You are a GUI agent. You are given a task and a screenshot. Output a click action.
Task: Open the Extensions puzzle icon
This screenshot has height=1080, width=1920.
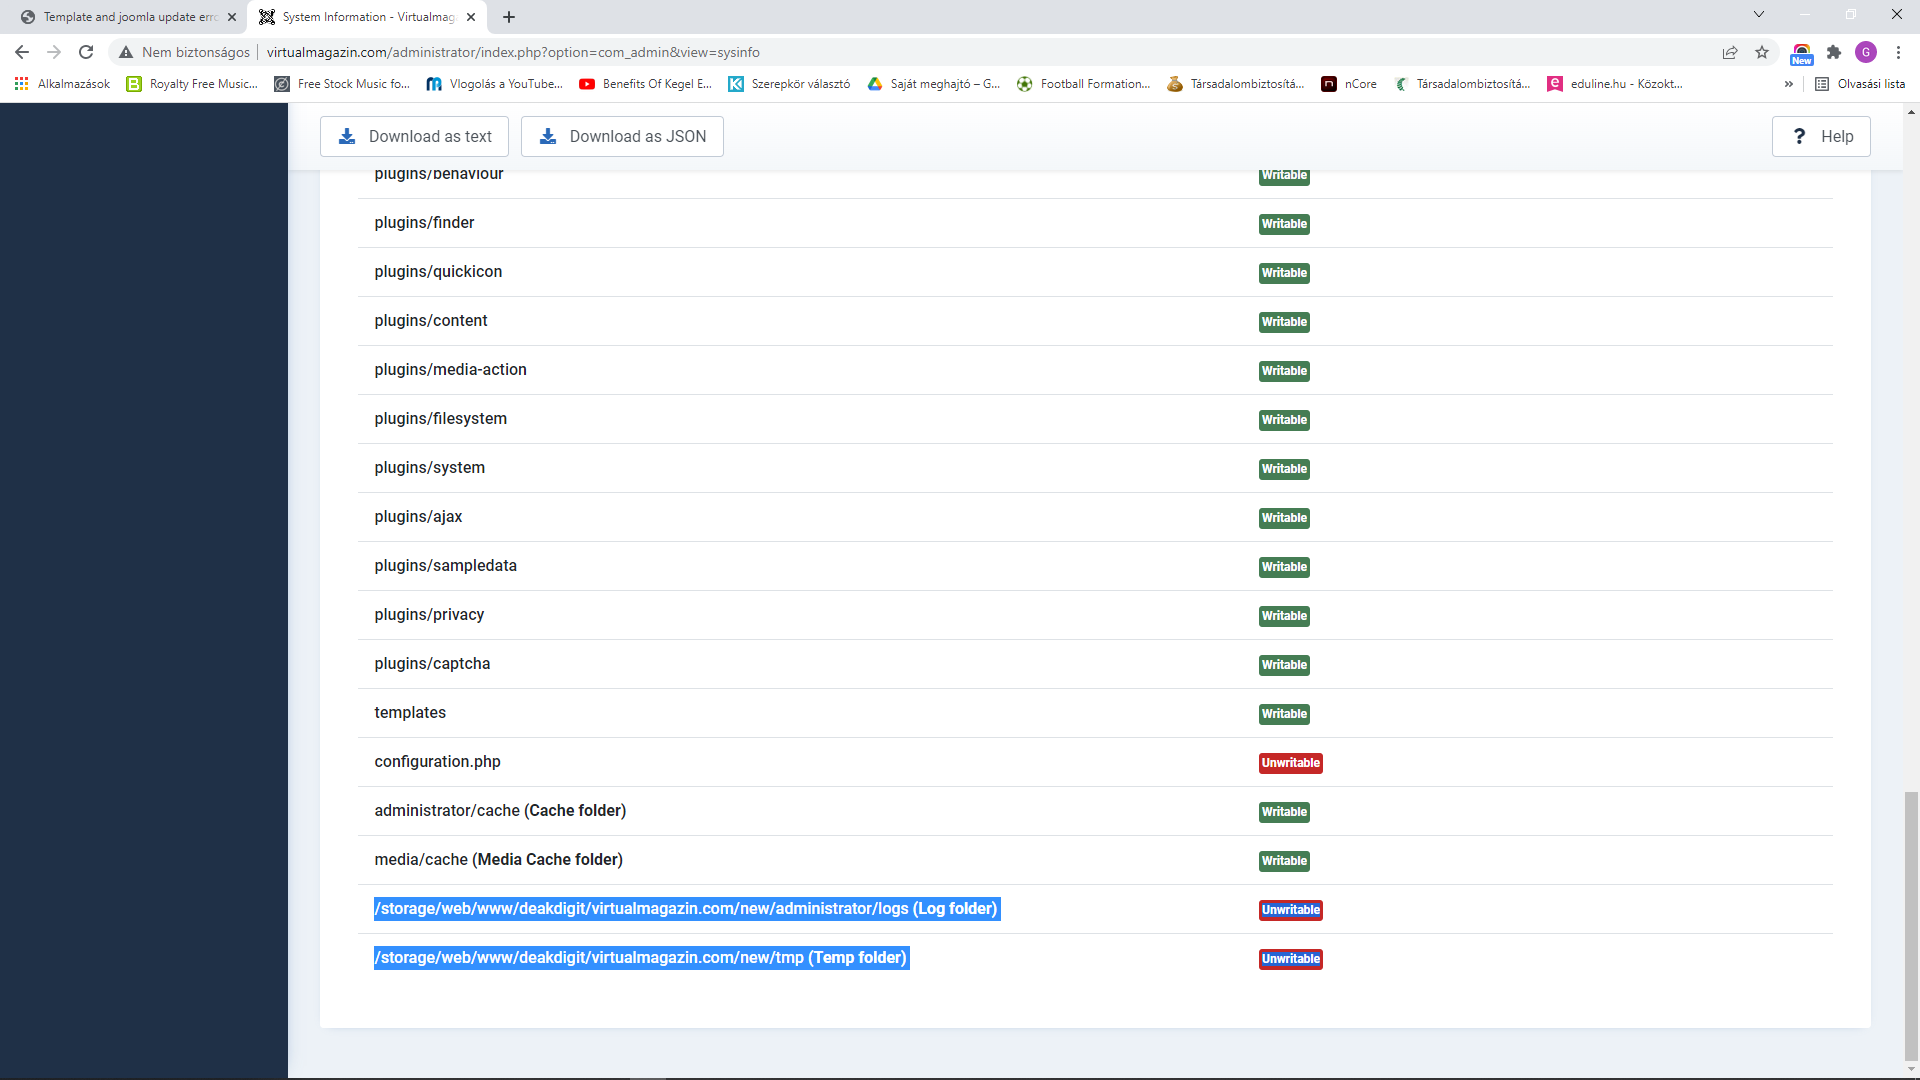pyautogui.click(x=1834, y=52)
